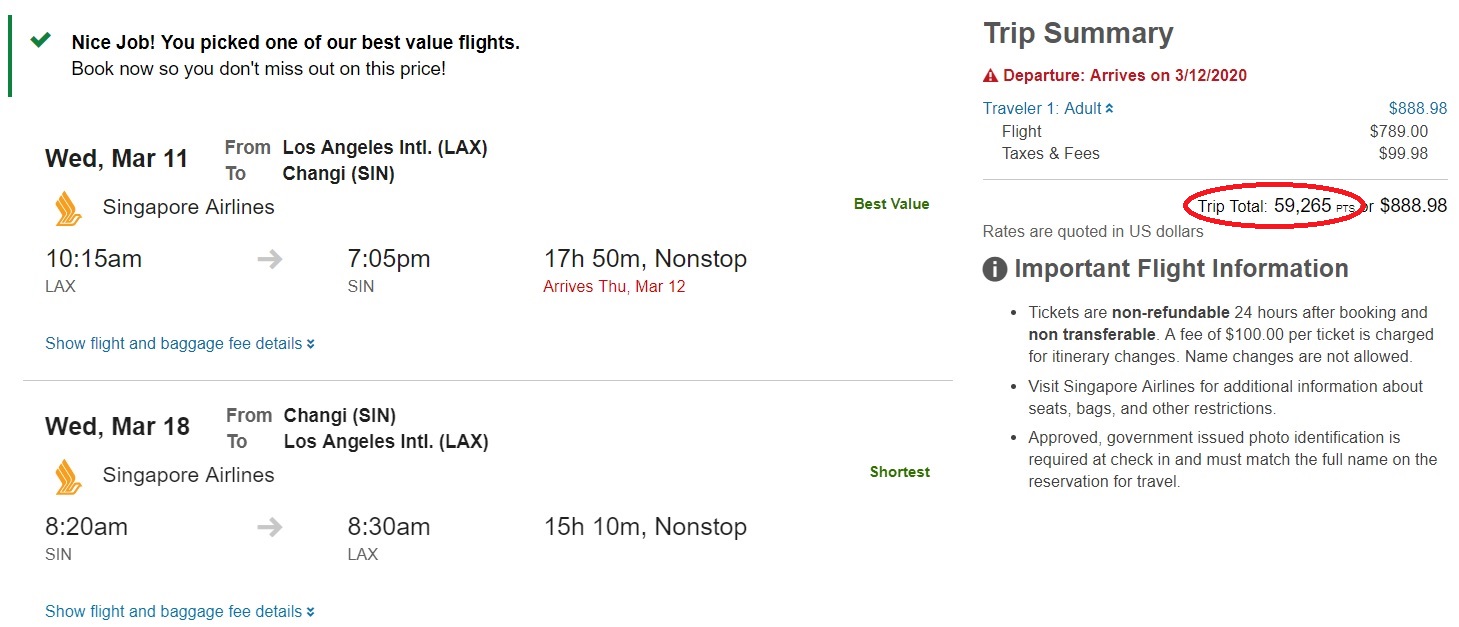Click the red warning triangle icon
The width and height of the screenshot is (1459, 627).
(990, 76)
